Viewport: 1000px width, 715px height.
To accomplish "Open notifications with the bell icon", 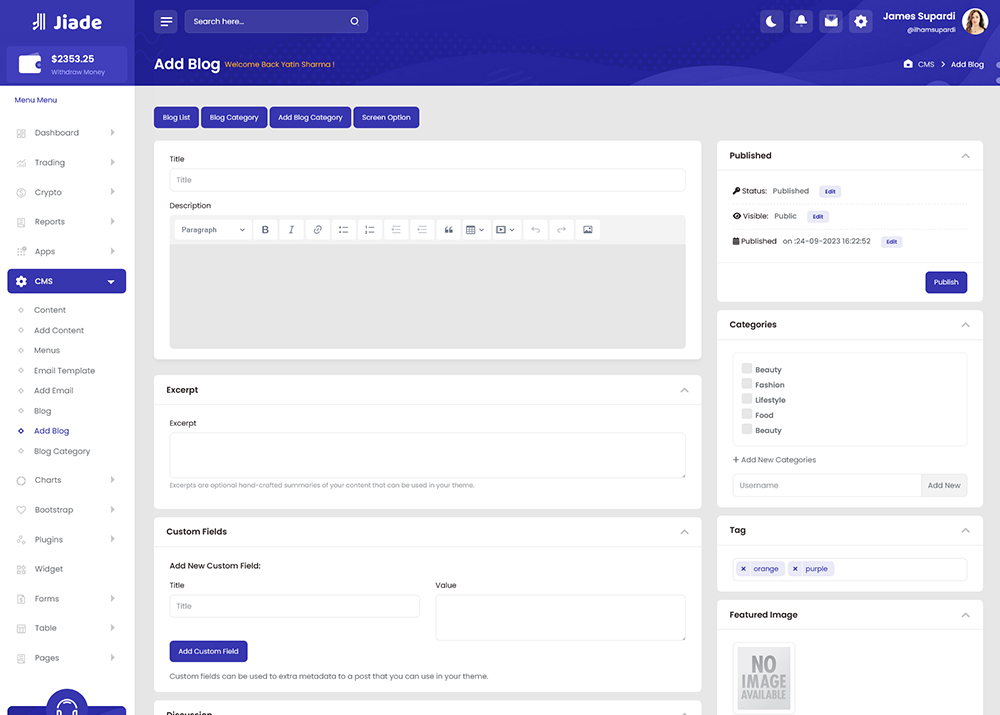I will tap(801, 21).
